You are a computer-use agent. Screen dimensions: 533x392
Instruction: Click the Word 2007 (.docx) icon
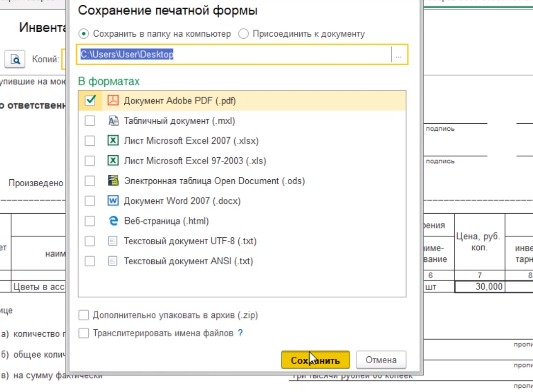pyautogui.click(x=113, y=201)
